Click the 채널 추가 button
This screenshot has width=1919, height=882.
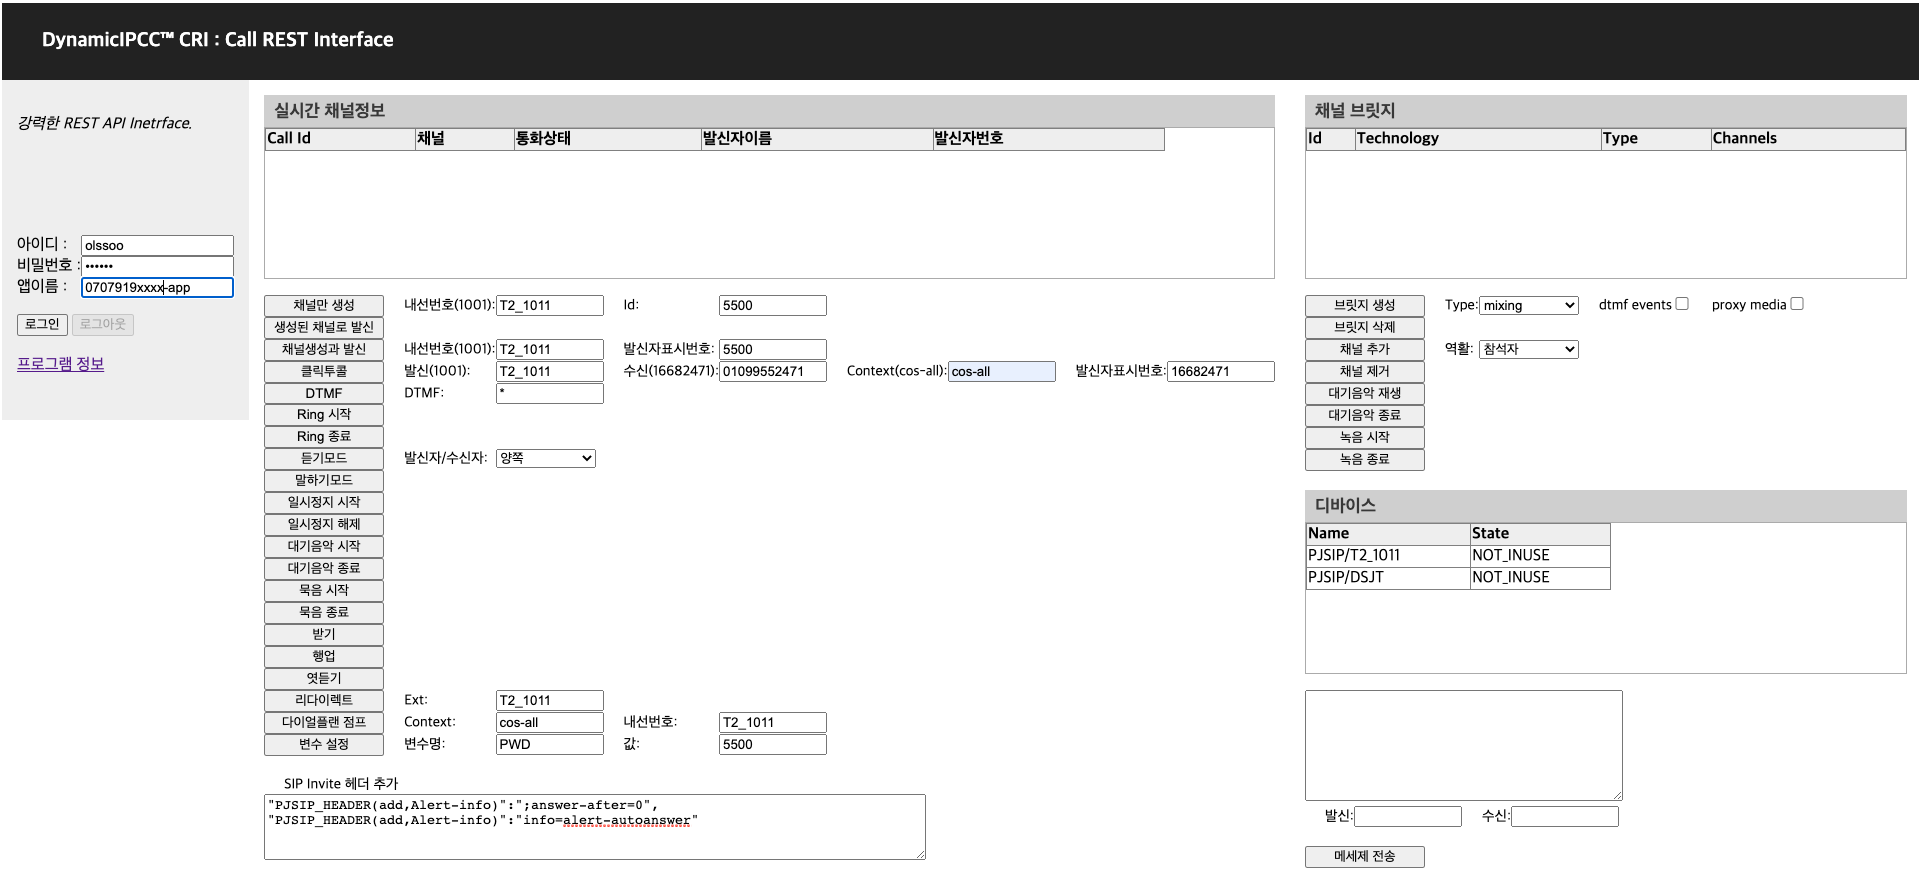coord(1365,349)
